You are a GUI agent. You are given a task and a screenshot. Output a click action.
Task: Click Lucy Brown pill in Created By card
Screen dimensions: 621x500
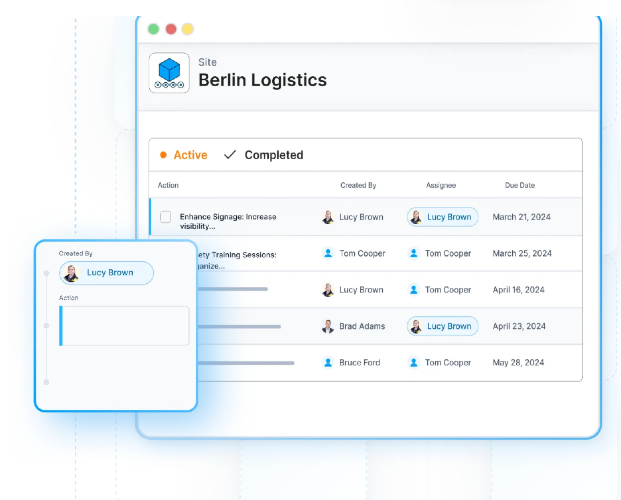click(x=107, y=273)
